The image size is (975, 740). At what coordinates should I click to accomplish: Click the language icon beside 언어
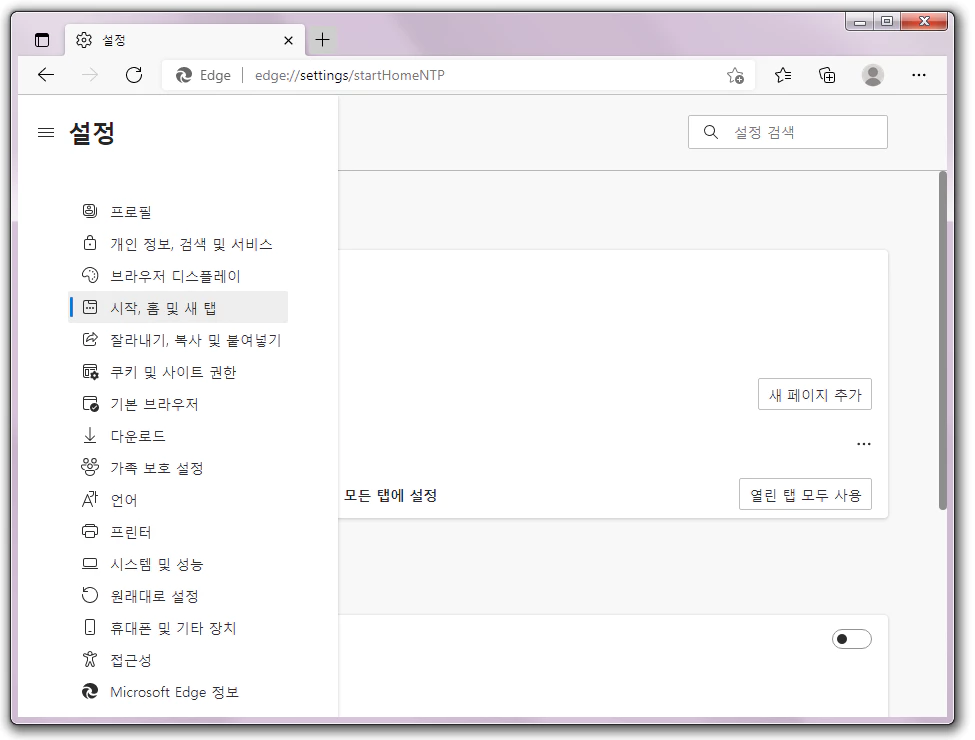pyautogui.click(x=90, y=499)
